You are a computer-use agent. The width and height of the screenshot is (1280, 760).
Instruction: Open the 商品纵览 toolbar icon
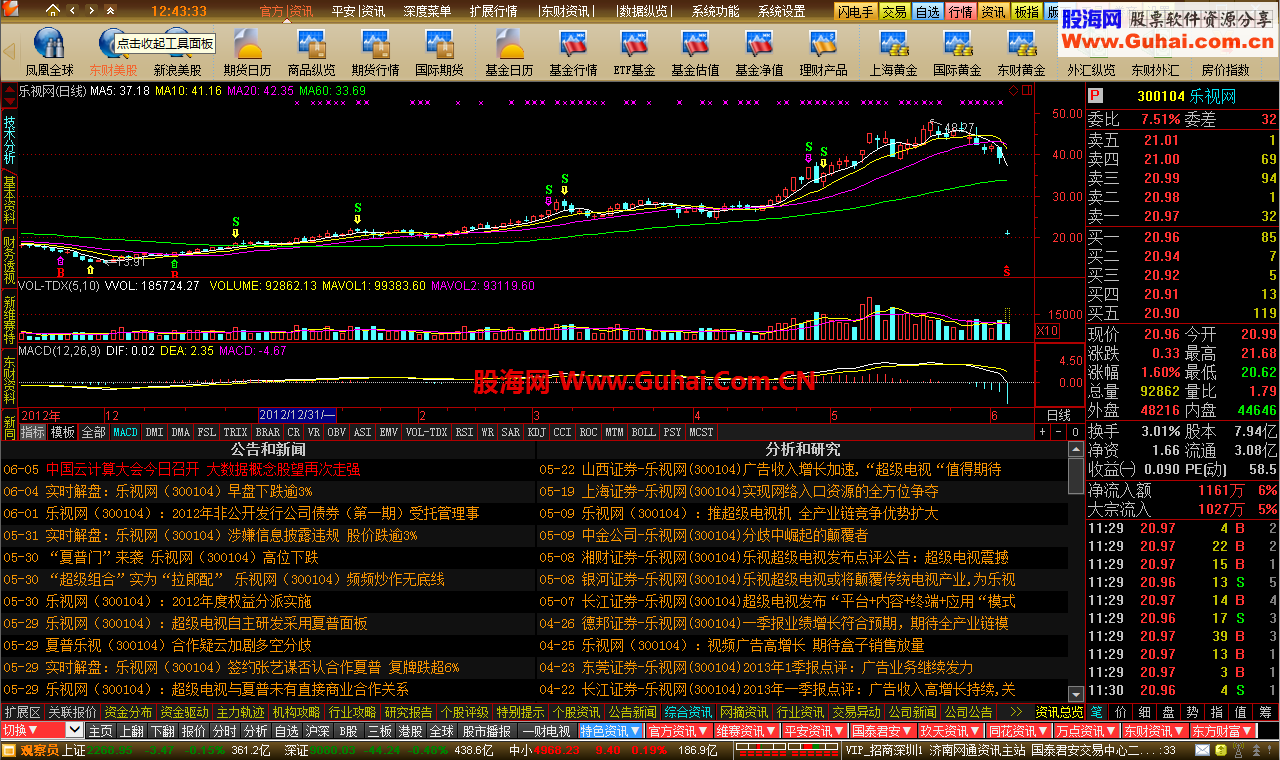[x=311, y=52]
